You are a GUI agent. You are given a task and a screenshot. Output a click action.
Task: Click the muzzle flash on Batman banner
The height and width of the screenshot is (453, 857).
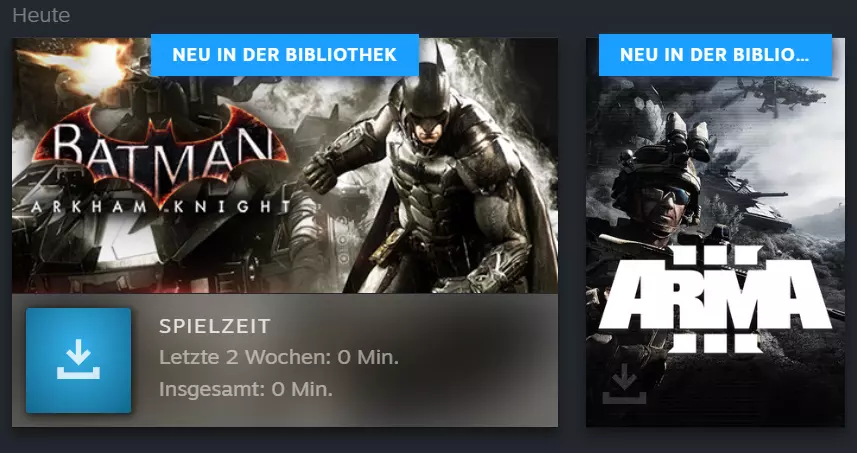pos(79,67)
